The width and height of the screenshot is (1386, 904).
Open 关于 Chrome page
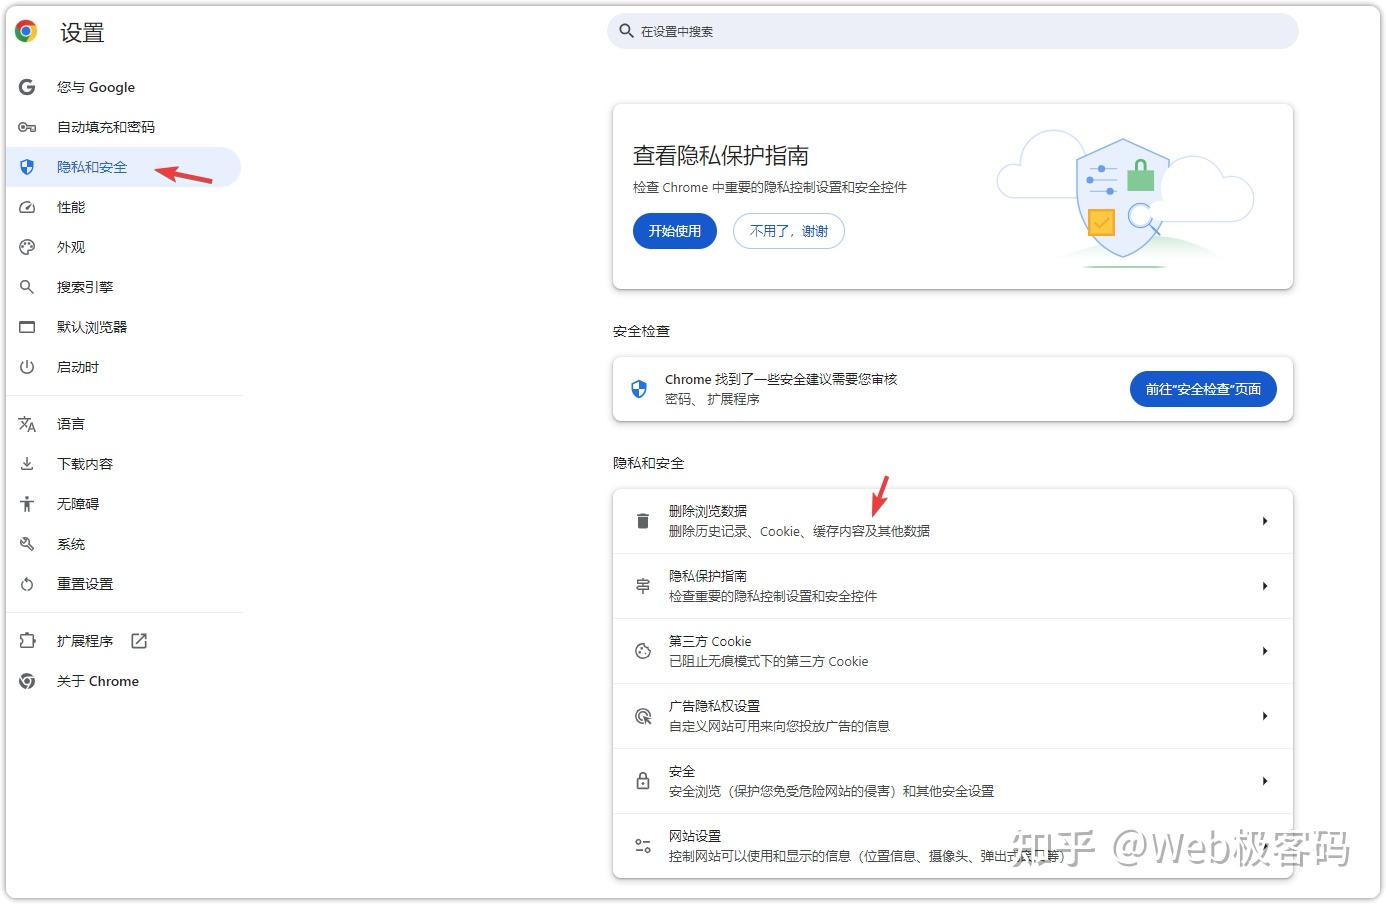click(124, 681)
